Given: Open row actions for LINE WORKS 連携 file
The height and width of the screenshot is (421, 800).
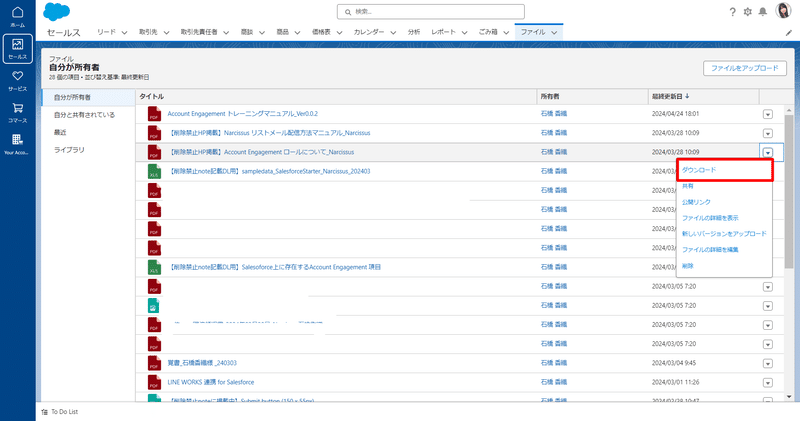Looking at the screenshot, I should tap(767, 382).
